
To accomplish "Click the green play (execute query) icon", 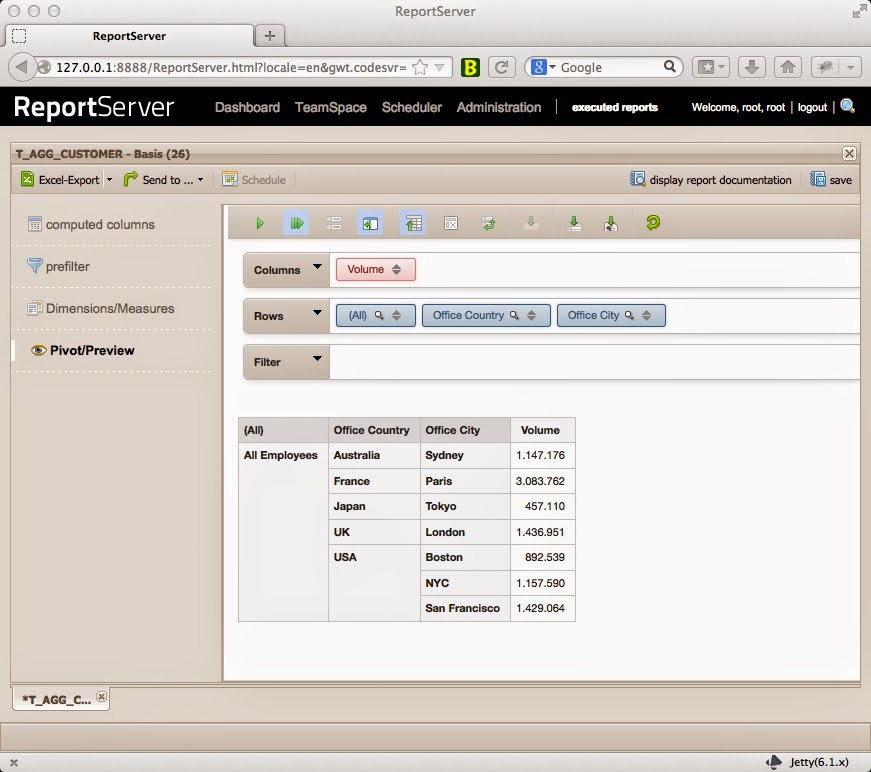I will 259,223.
